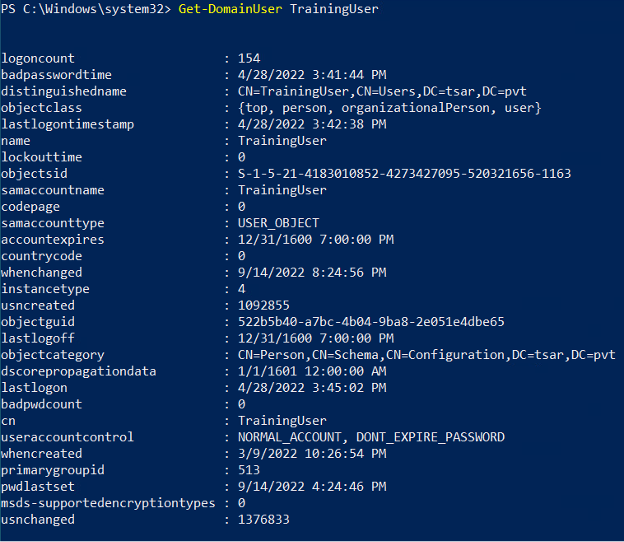The width and height of the screenshot is (624, 542).
Task: Click the primarygroupid value 513
Action: pos(249,470)
